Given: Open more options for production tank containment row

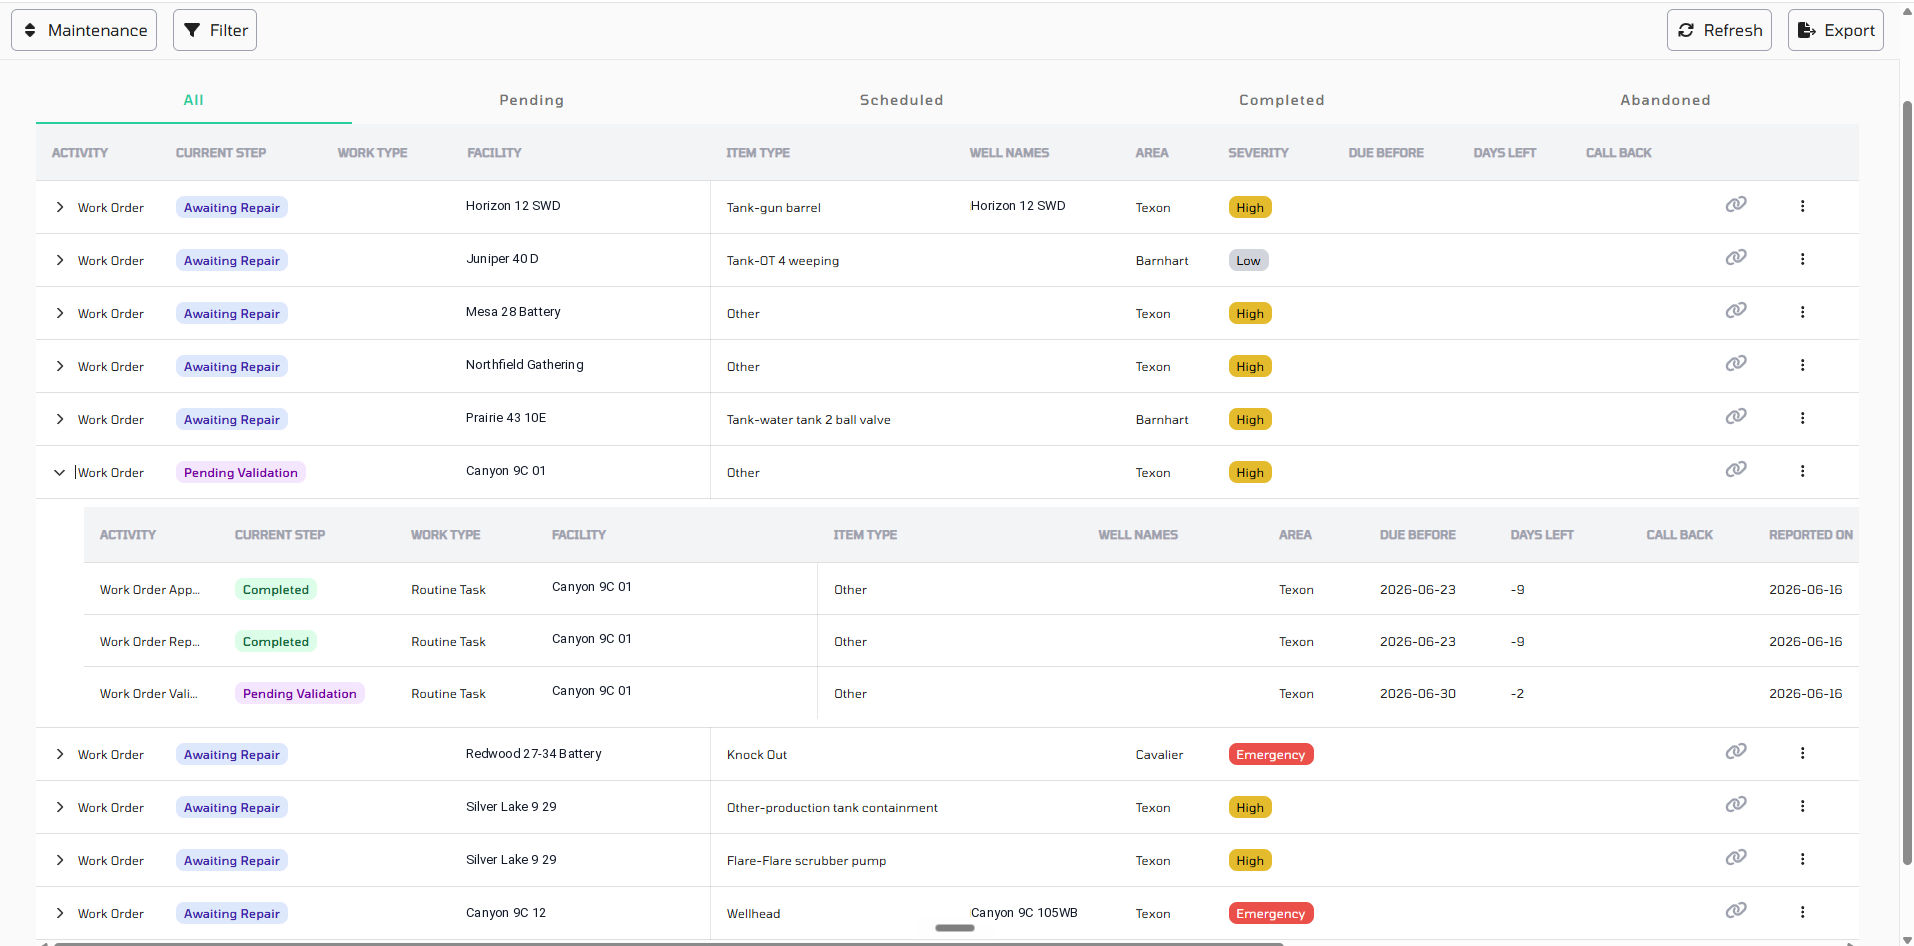Looking at the screenshot, I should click(1803, 806).
